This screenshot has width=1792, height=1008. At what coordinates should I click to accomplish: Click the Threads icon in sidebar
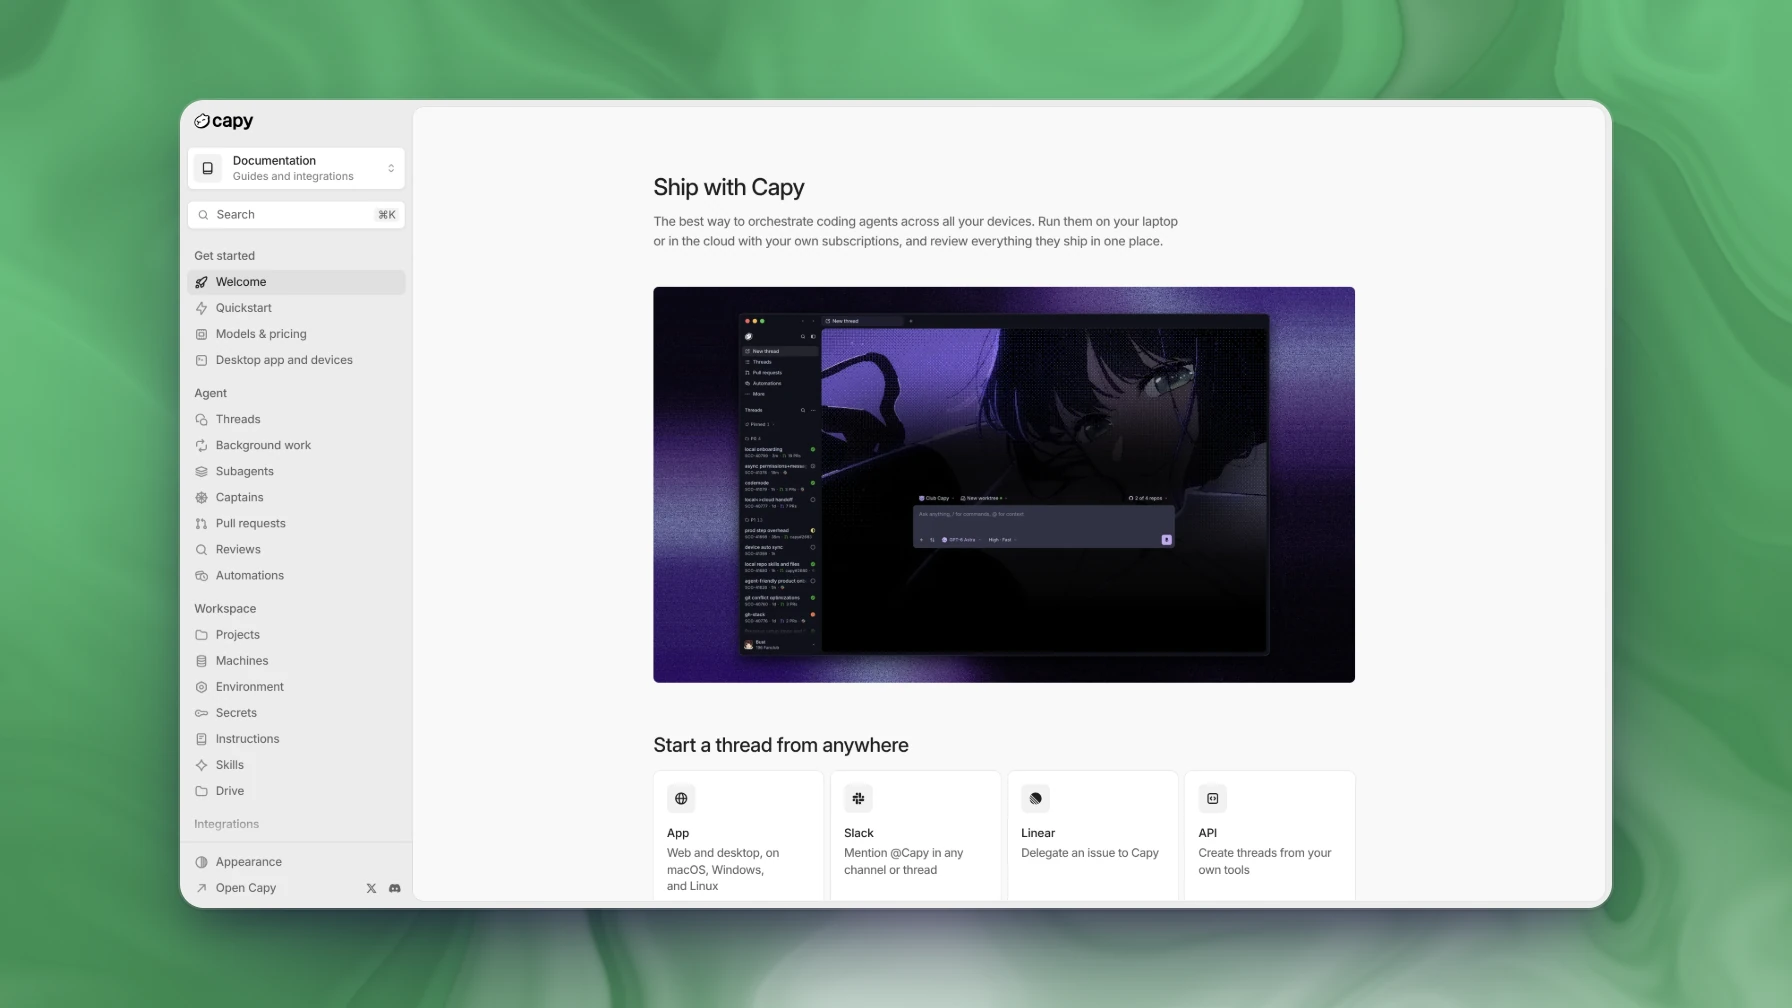pyautogui.click(x=201, y=419)
